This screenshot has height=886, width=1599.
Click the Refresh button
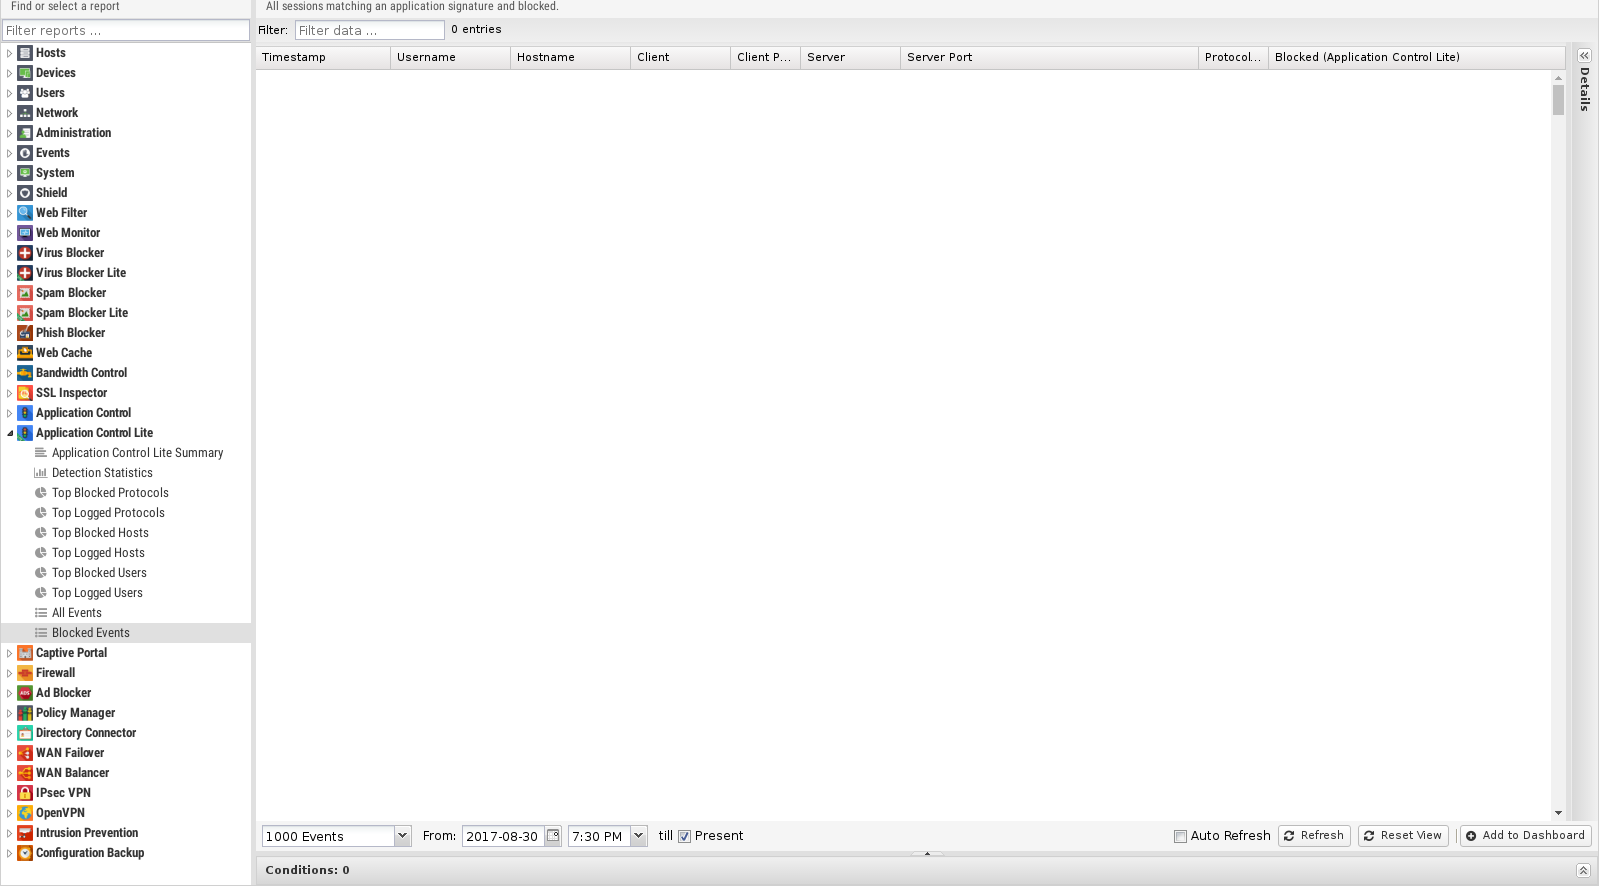[x=1314, y=836]
